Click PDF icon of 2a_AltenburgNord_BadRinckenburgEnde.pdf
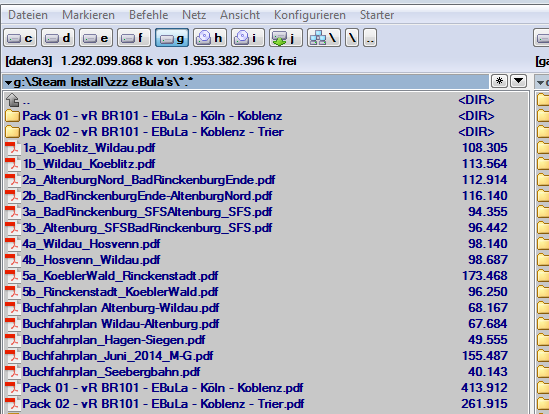This screenshot has width=549, height=414. tap(12, 180)
